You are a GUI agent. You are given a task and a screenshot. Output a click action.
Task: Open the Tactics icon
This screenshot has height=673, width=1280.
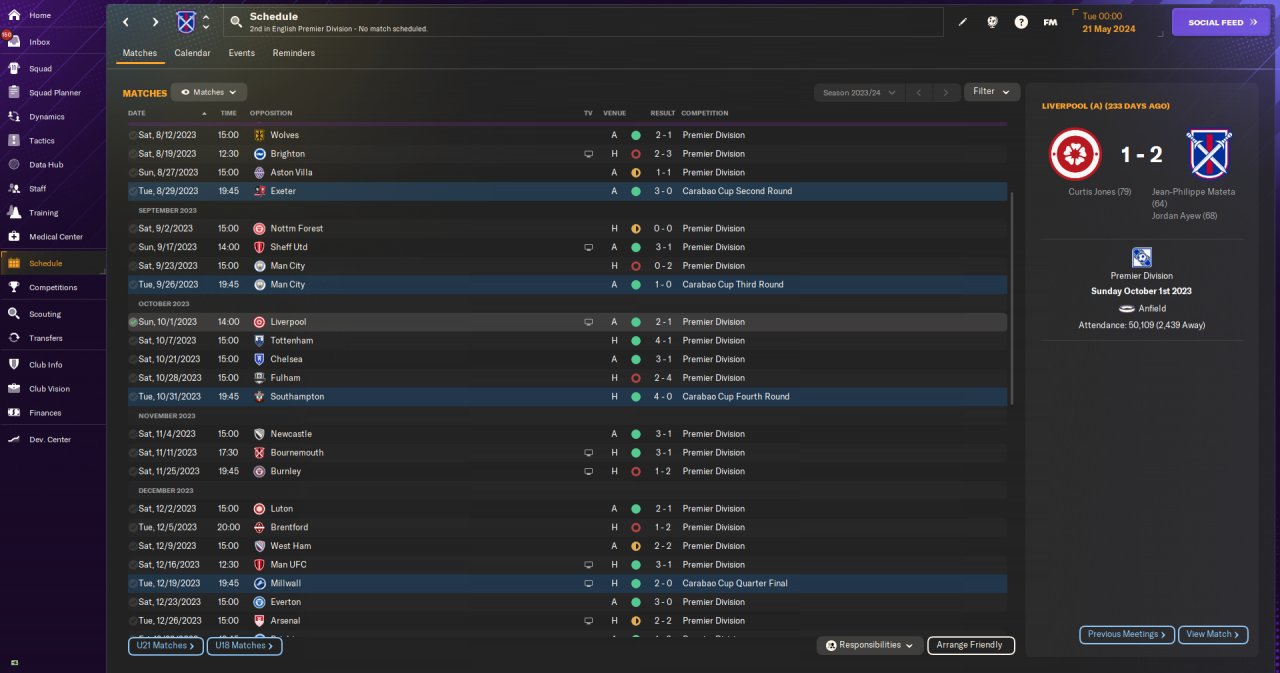click(14, 141)
